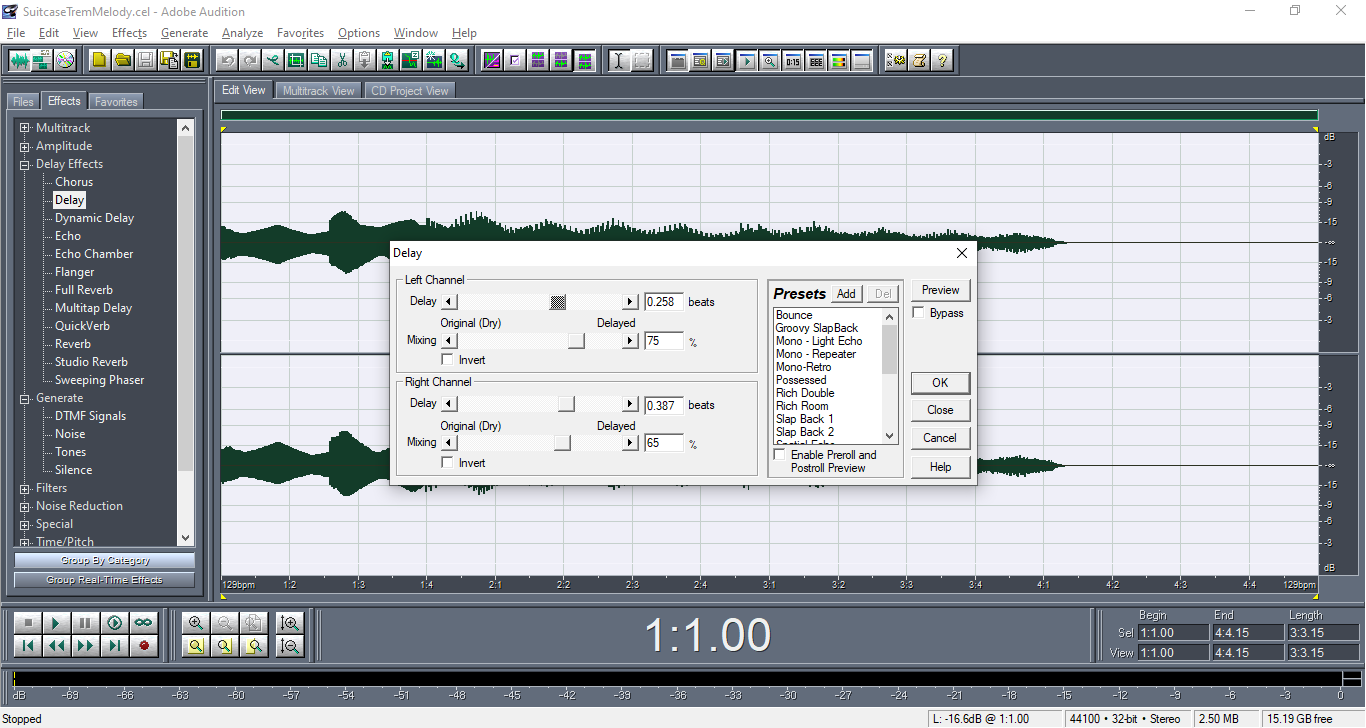
Task: Open the Favorites menu in menu bar
Action: 300,33
